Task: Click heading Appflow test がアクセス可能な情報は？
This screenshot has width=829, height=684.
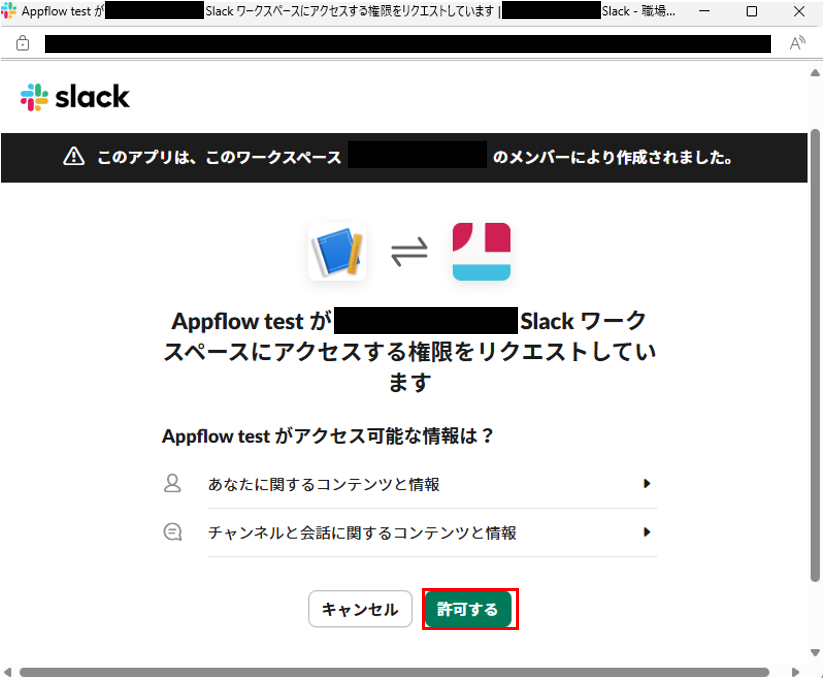Action: click(x=328, y=436)
